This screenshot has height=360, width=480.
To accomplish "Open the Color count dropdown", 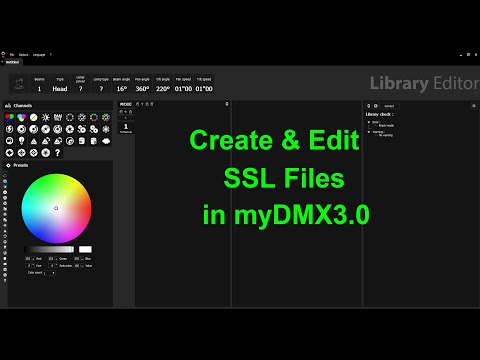I will pyautogui.click(x=49, y=273).
